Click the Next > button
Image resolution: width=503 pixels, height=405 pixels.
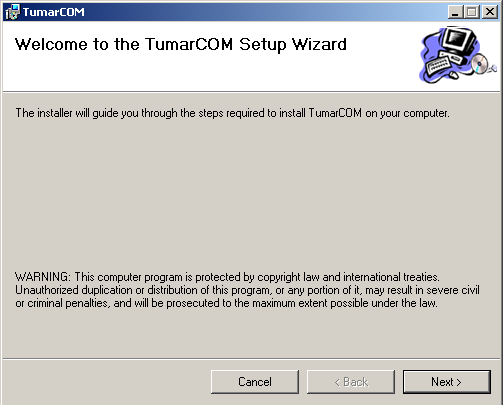click(x=446, y=382)
